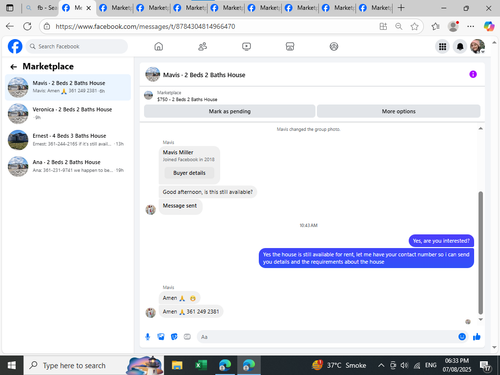
Task: Open emoji picker in message box
Action: [462, 337]
